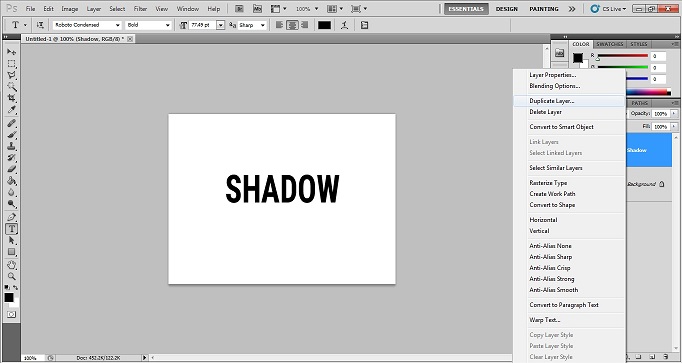Select the Healing Brush tool
This screenshot has width=682, height=363.
pos(11,123)
